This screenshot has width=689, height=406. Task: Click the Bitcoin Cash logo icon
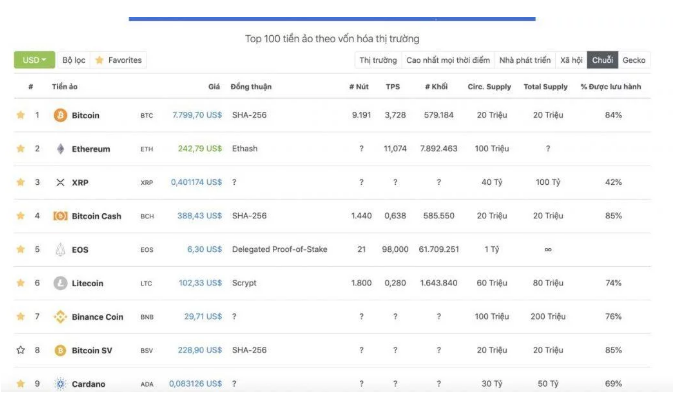click(60, 216)
